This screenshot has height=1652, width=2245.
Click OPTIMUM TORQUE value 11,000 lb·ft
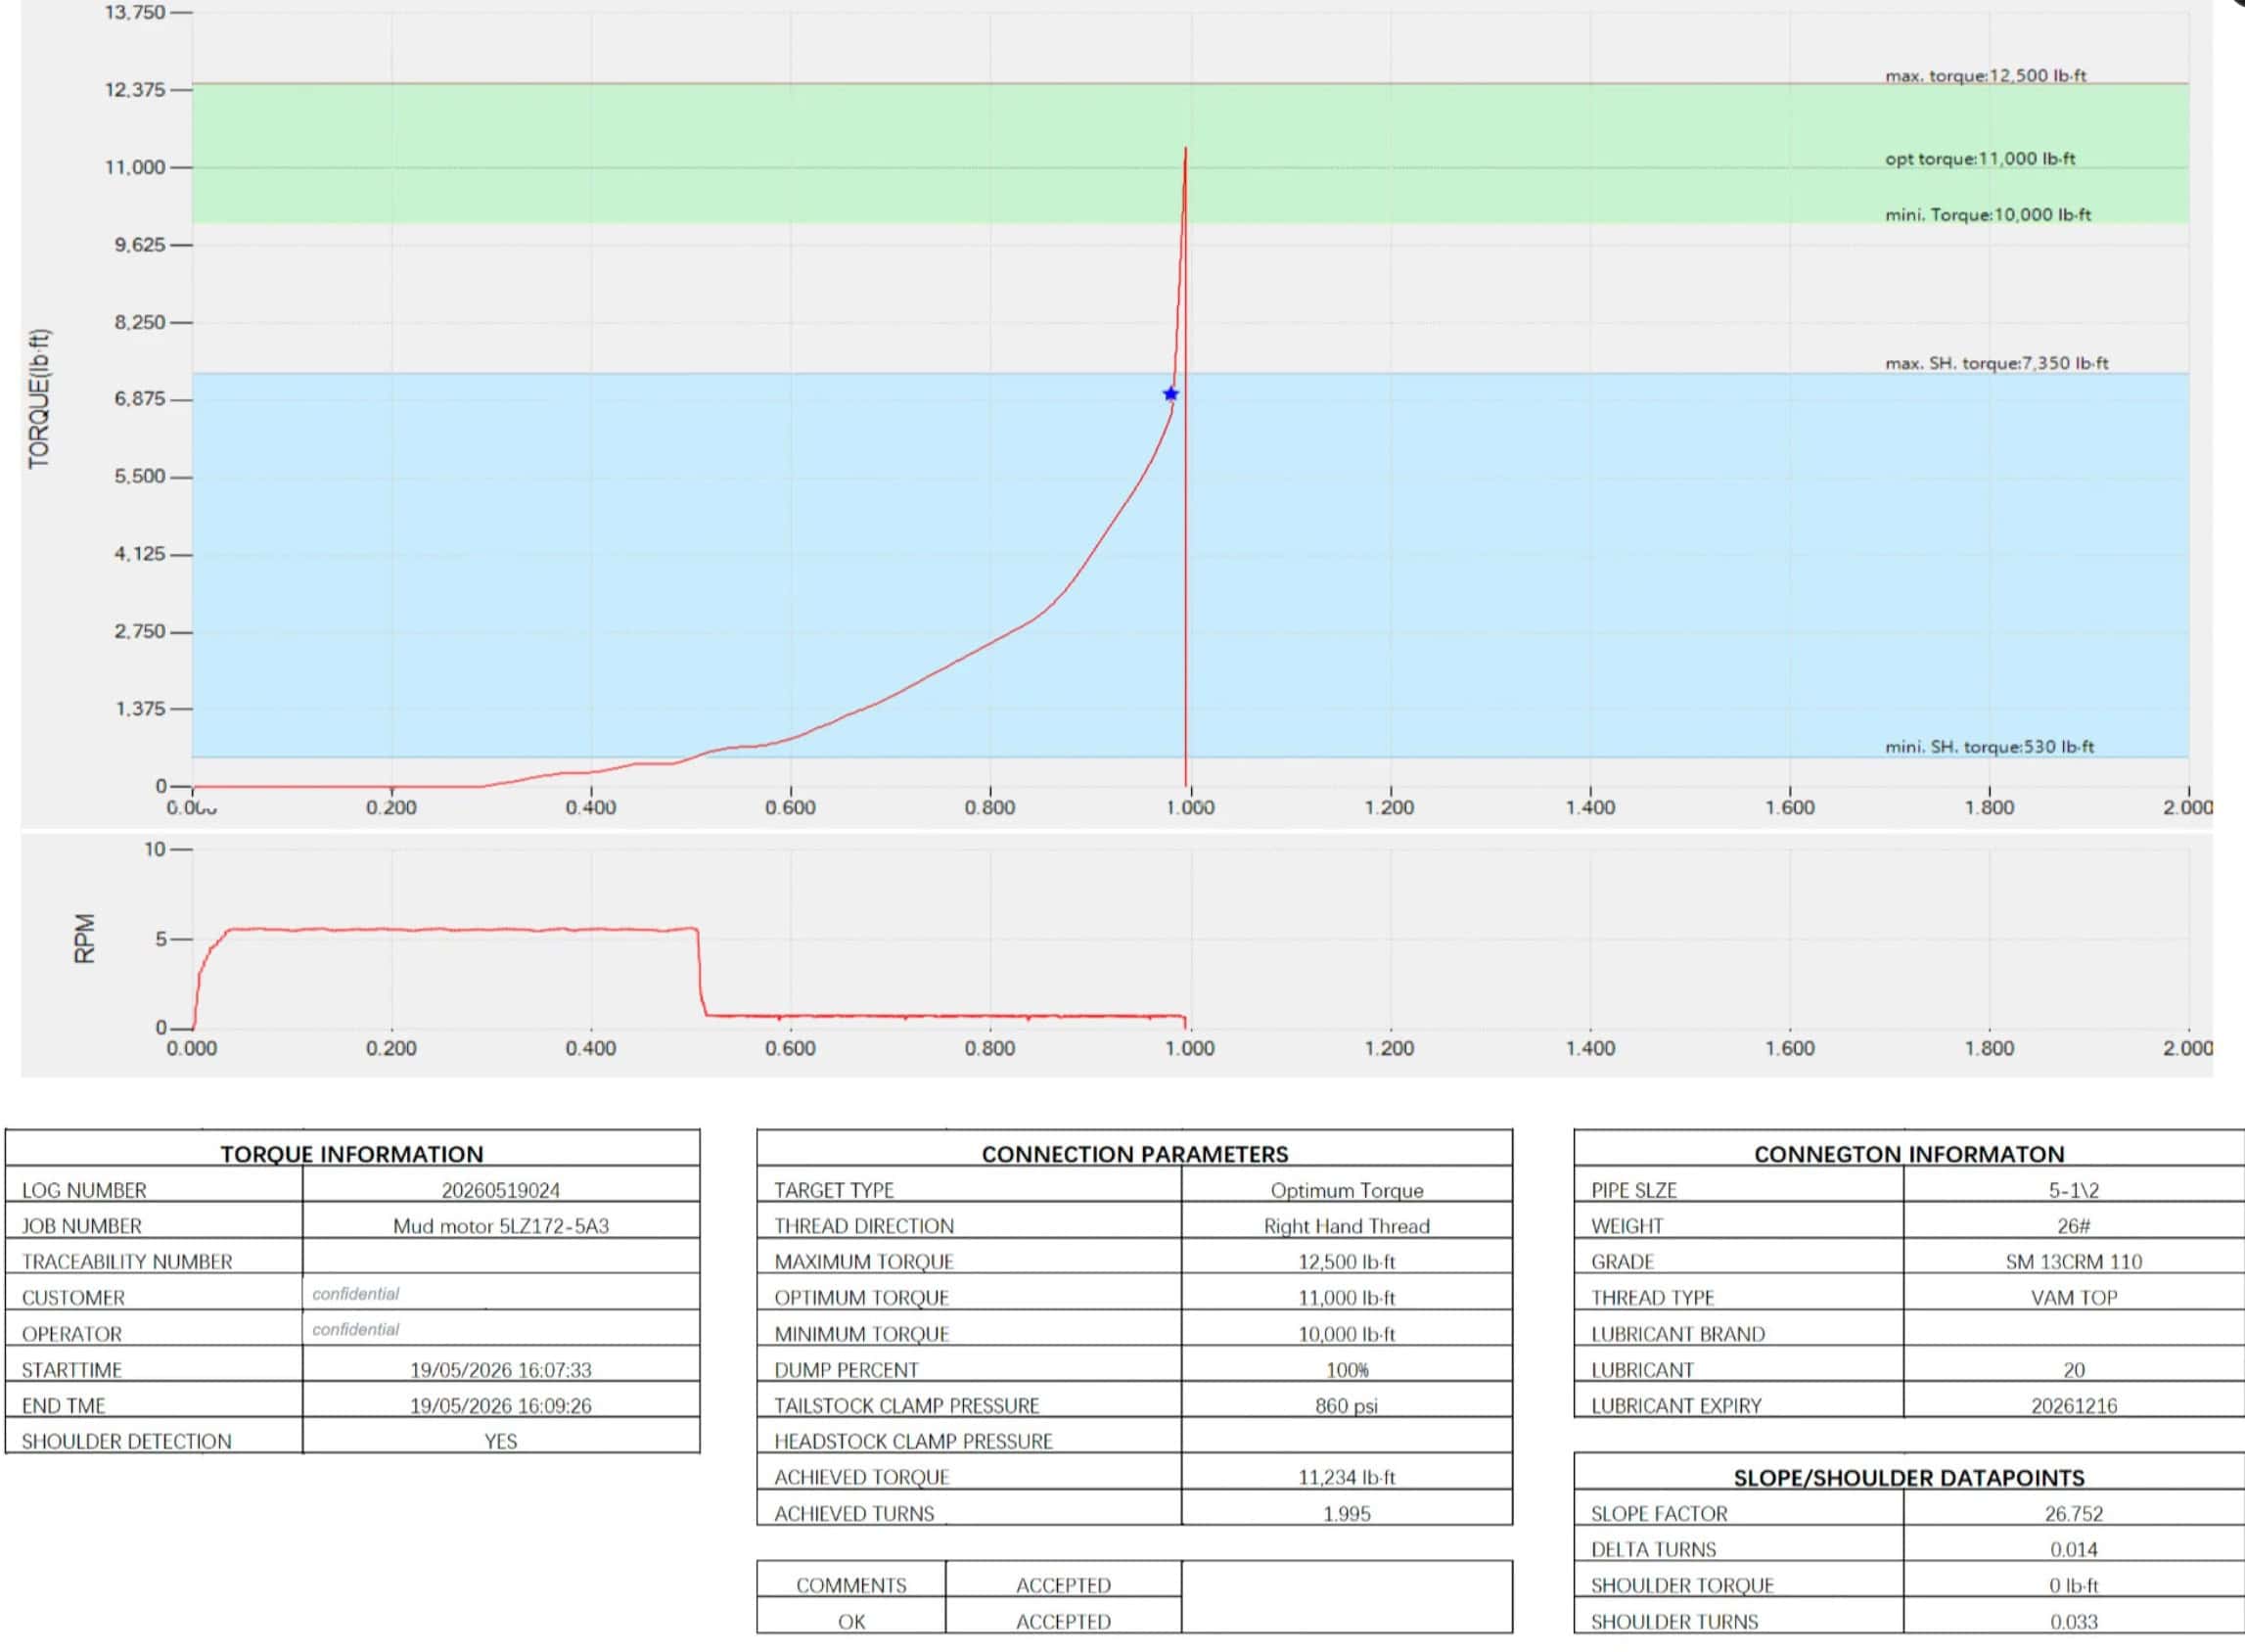pos(1347,1298)
